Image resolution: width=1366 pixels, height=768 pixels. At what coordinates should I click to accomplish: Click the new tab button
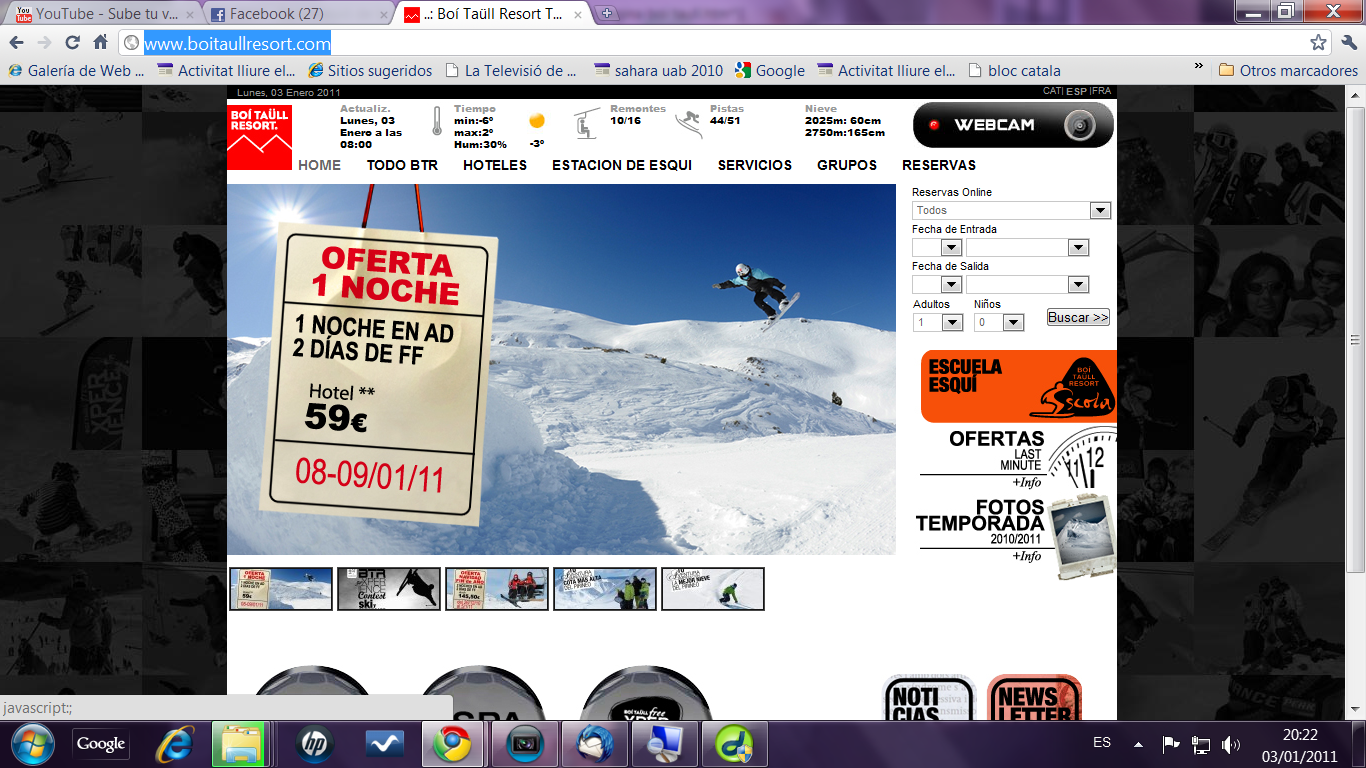coord(607,14)
